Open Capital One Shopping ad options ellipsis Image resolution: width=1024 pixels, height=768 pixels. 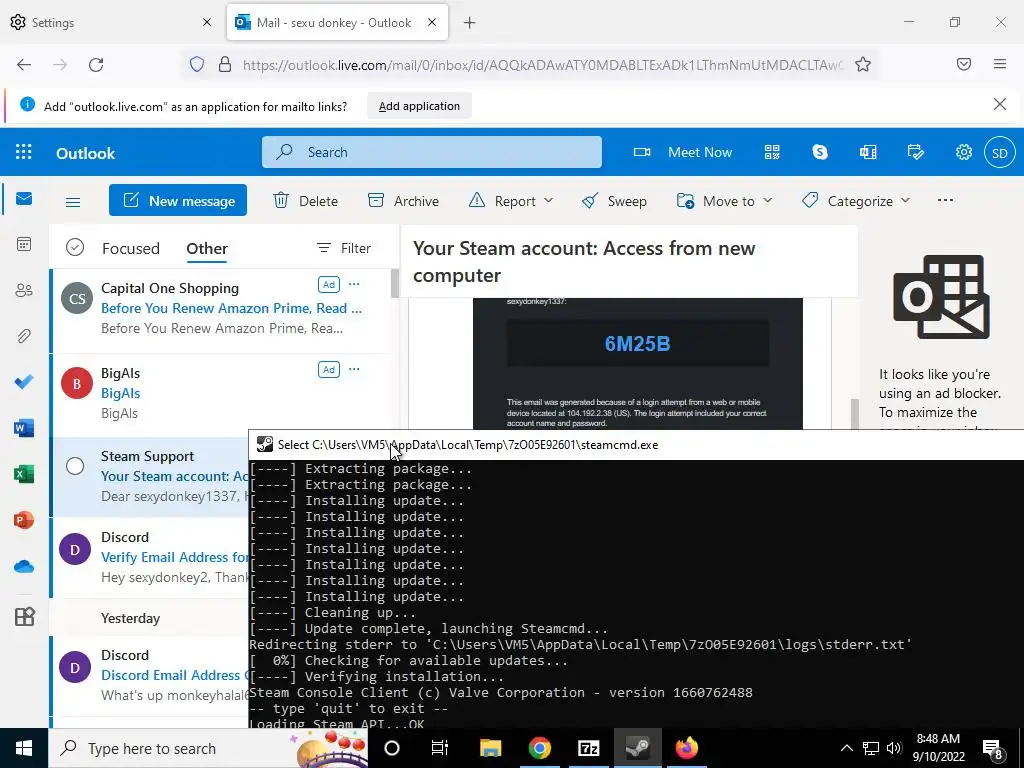tap(354, 284)
